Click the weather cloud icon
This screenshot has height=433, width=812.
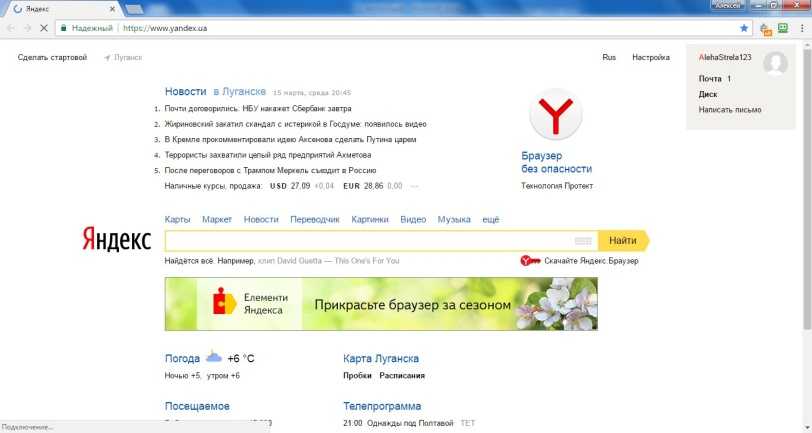[x=214, y=357]
